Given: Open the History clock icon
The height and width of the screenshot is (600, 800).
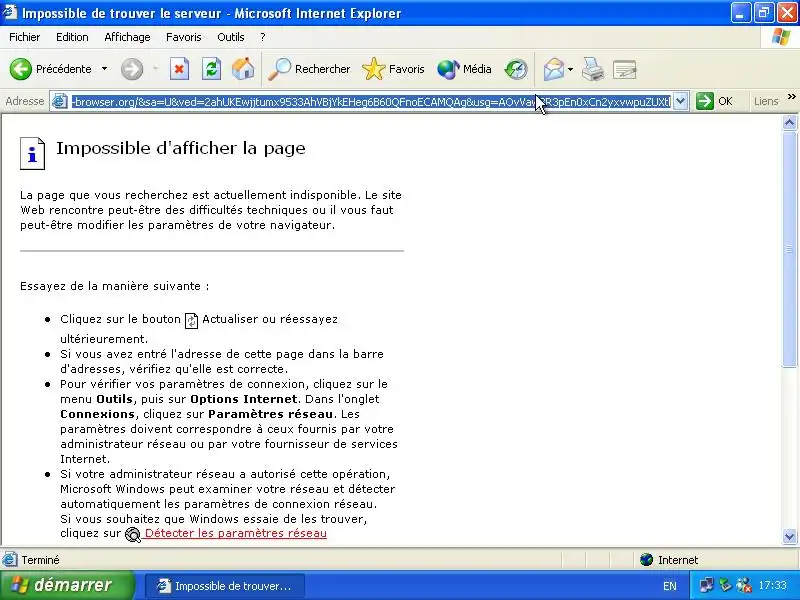Looking at the screenshot, I should click(x=516, y=69).
